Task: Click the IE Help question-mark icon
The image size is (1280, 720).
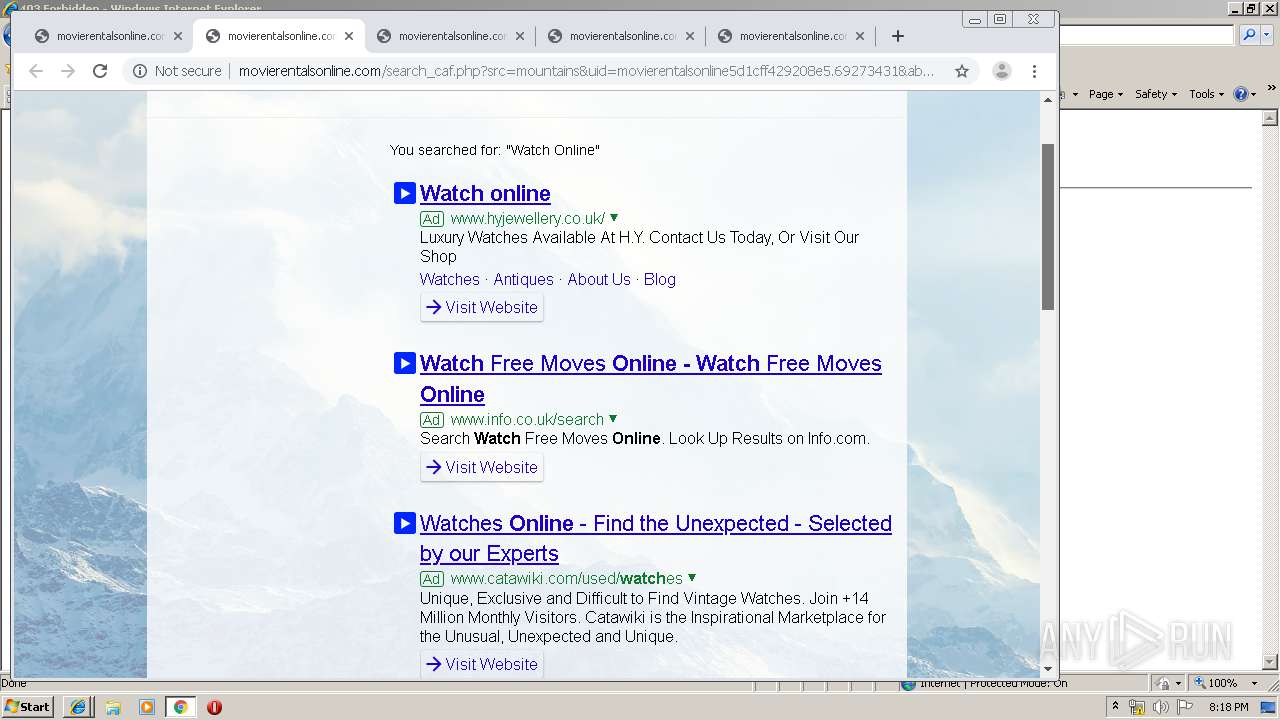Action: pyautogui.click(x=1241, y=94)
